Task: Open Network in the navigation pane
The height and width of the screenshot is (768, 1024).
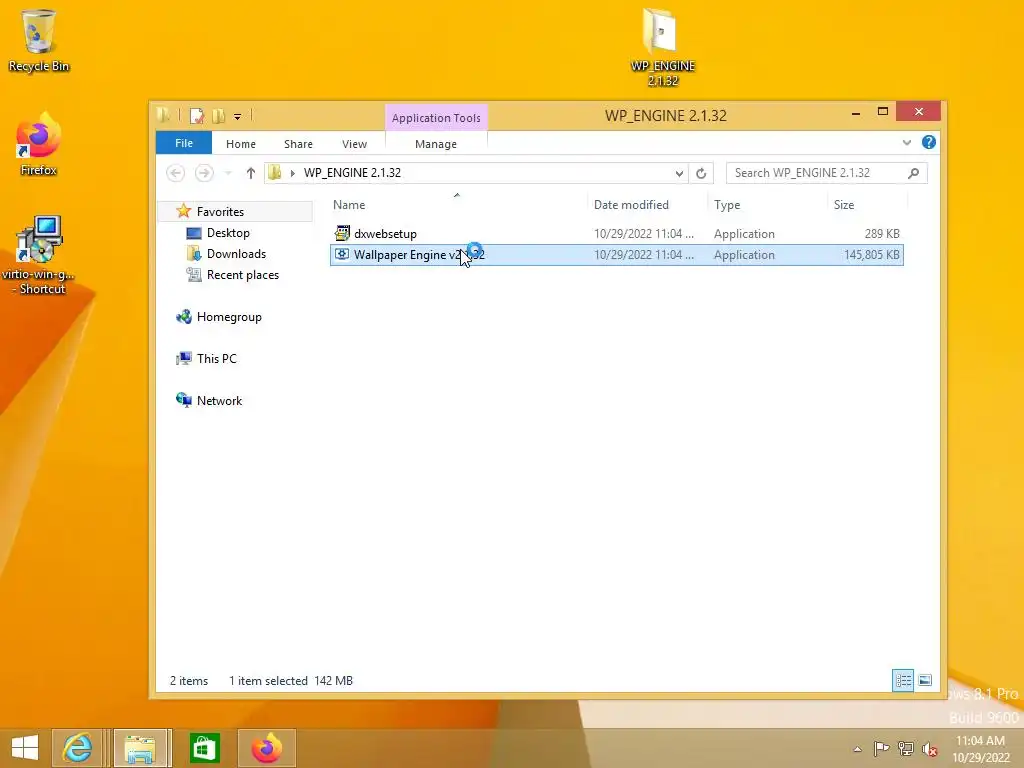Action: [219, 401]
